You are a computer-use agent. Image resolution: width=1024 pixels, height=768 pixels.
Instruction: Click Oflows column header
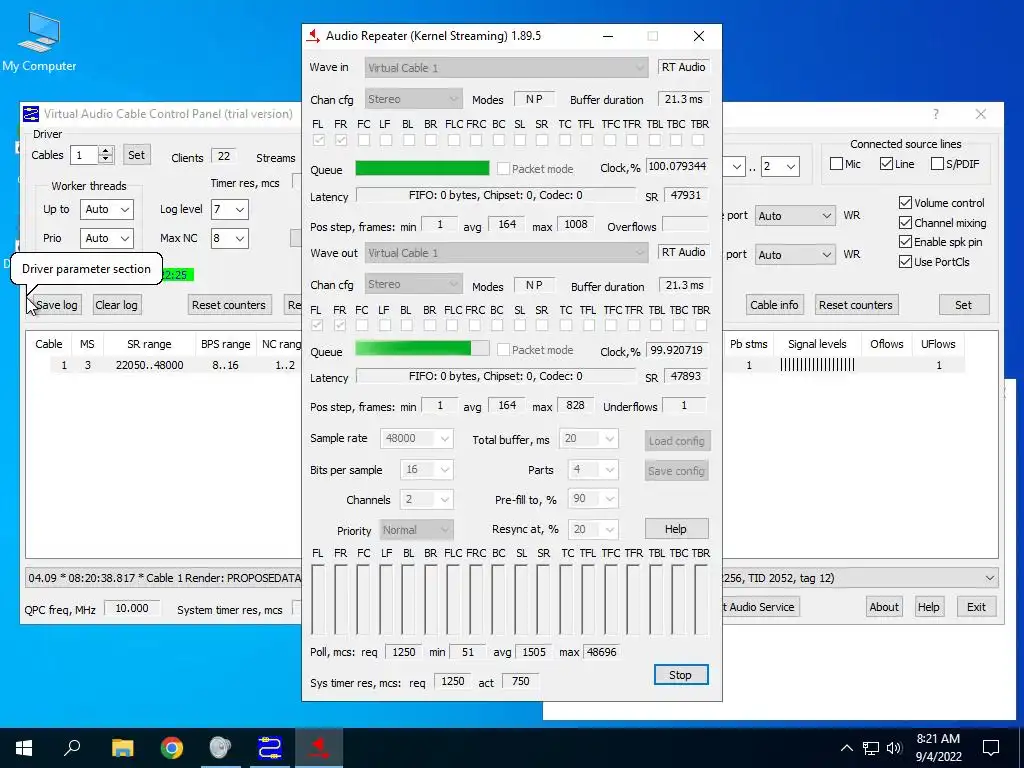click(887, 344)
